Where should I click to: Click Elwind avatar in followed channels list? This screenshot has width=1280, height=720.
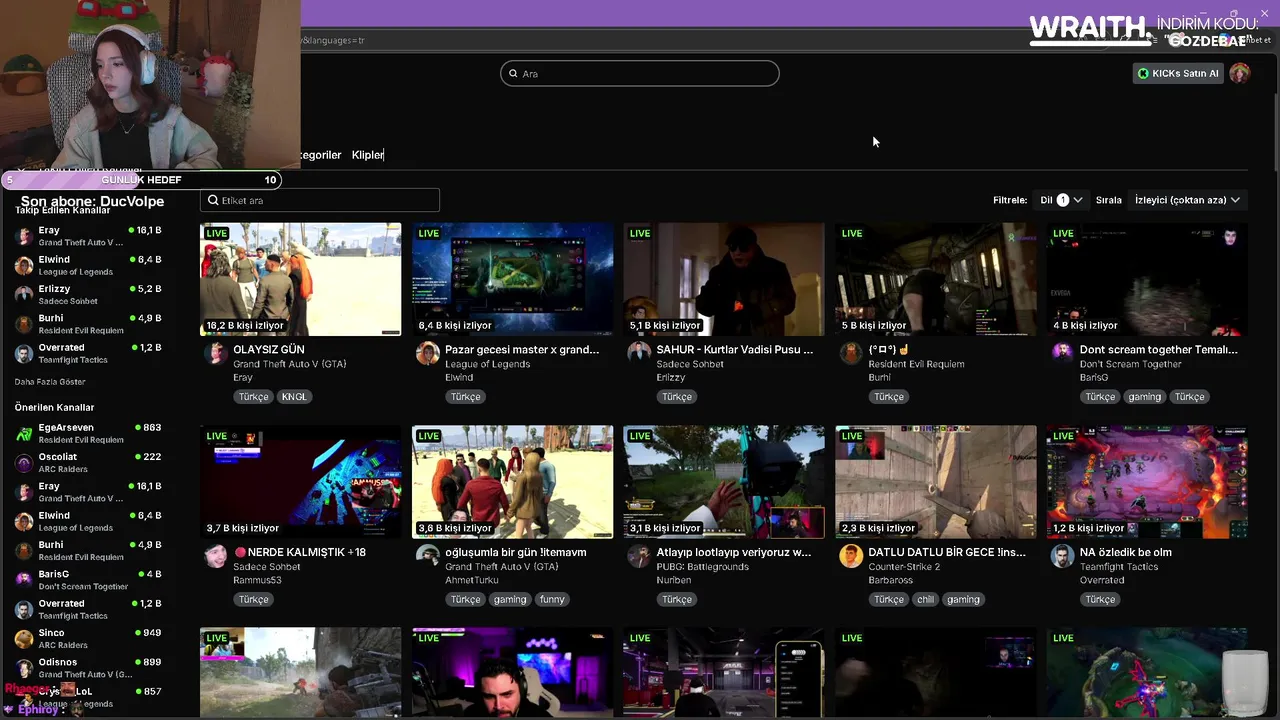[24, 265]
